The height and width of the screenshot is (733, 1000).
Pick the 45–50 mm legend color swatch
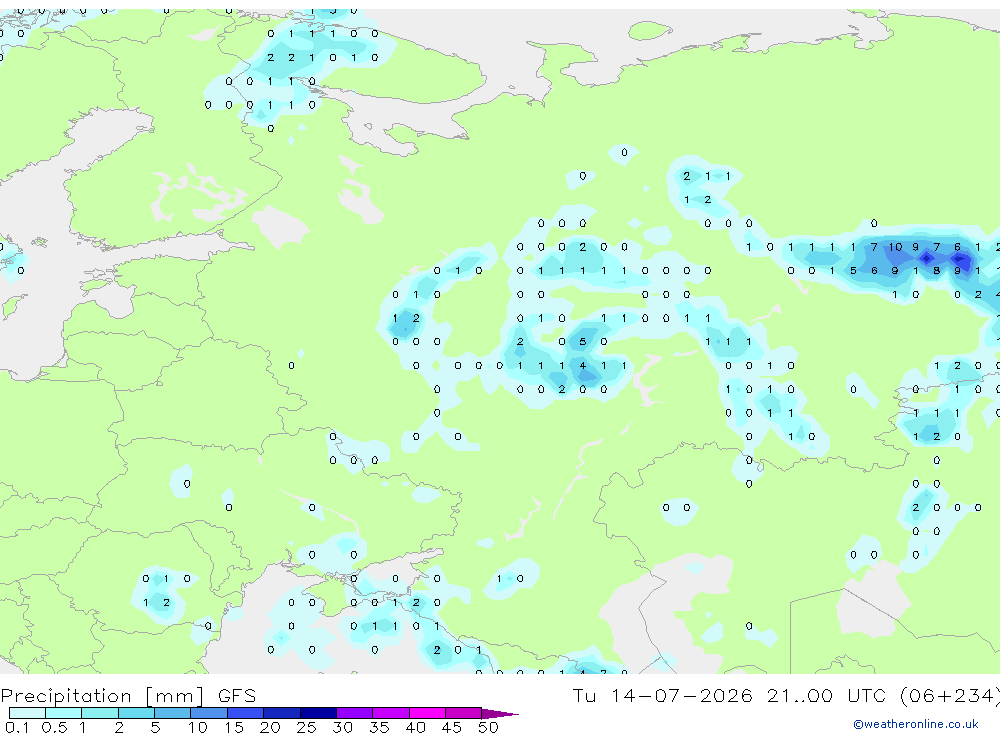[x=464, y=713]
